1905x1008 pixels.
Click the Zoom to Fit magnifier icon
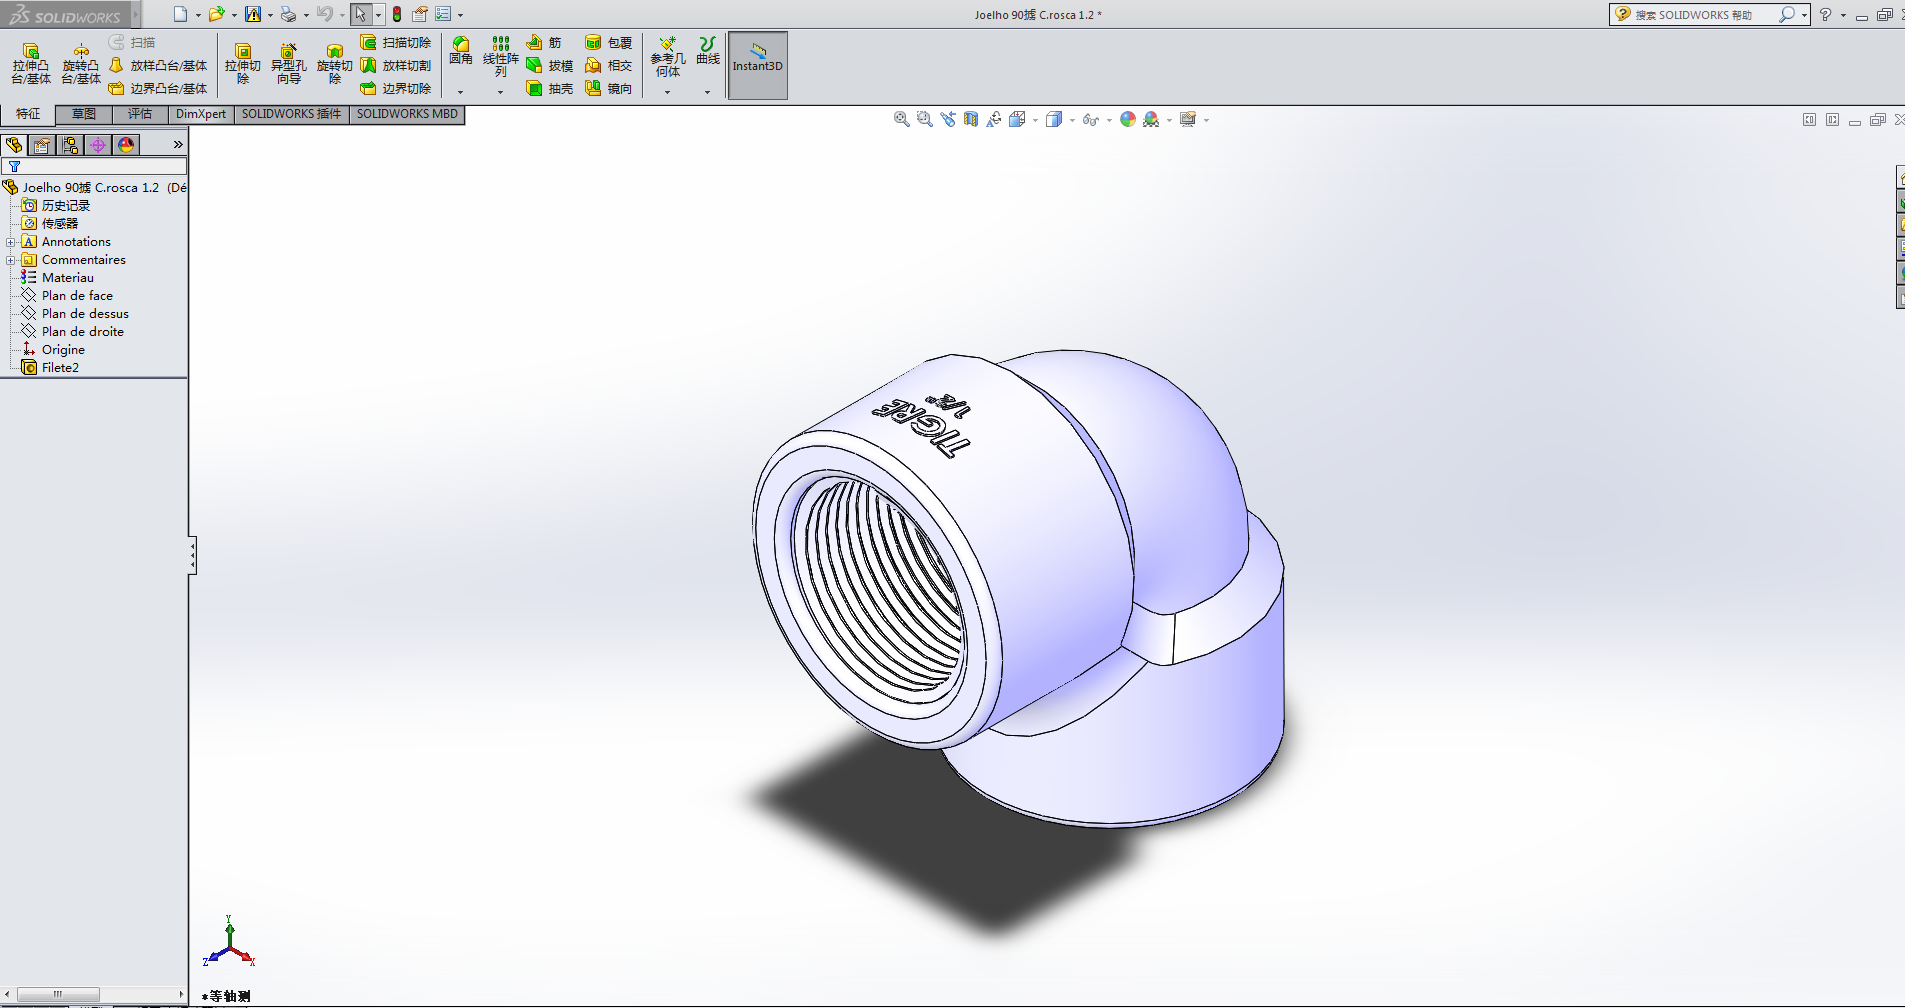901,120
